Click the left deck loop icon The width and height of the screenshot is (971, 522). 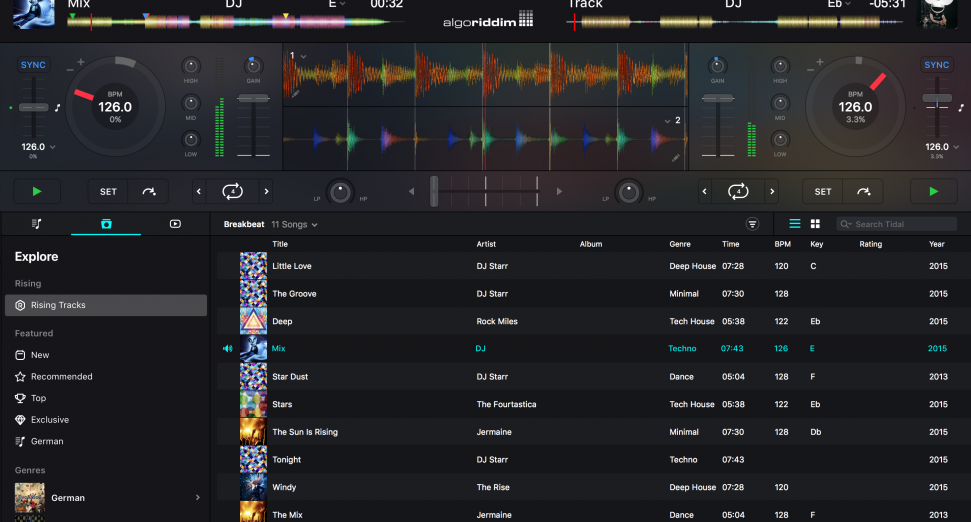232,191
